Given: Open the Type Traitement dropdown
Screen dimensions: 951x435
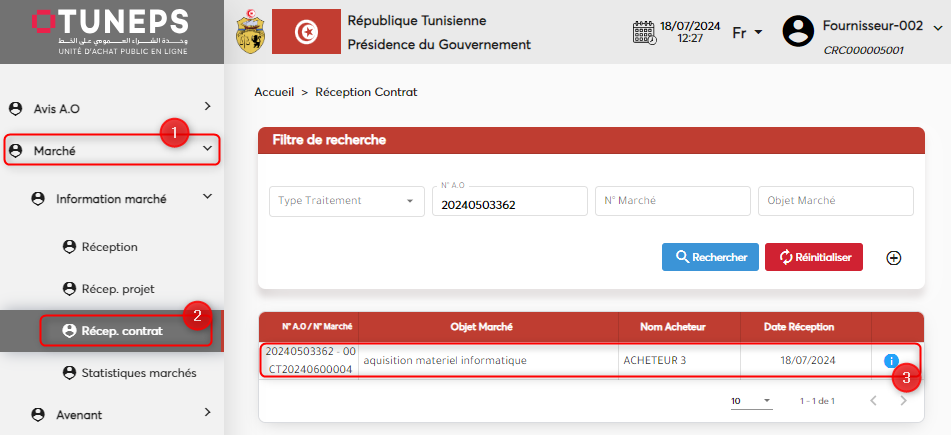Looking at the screenshot, I should click(346, 201).
